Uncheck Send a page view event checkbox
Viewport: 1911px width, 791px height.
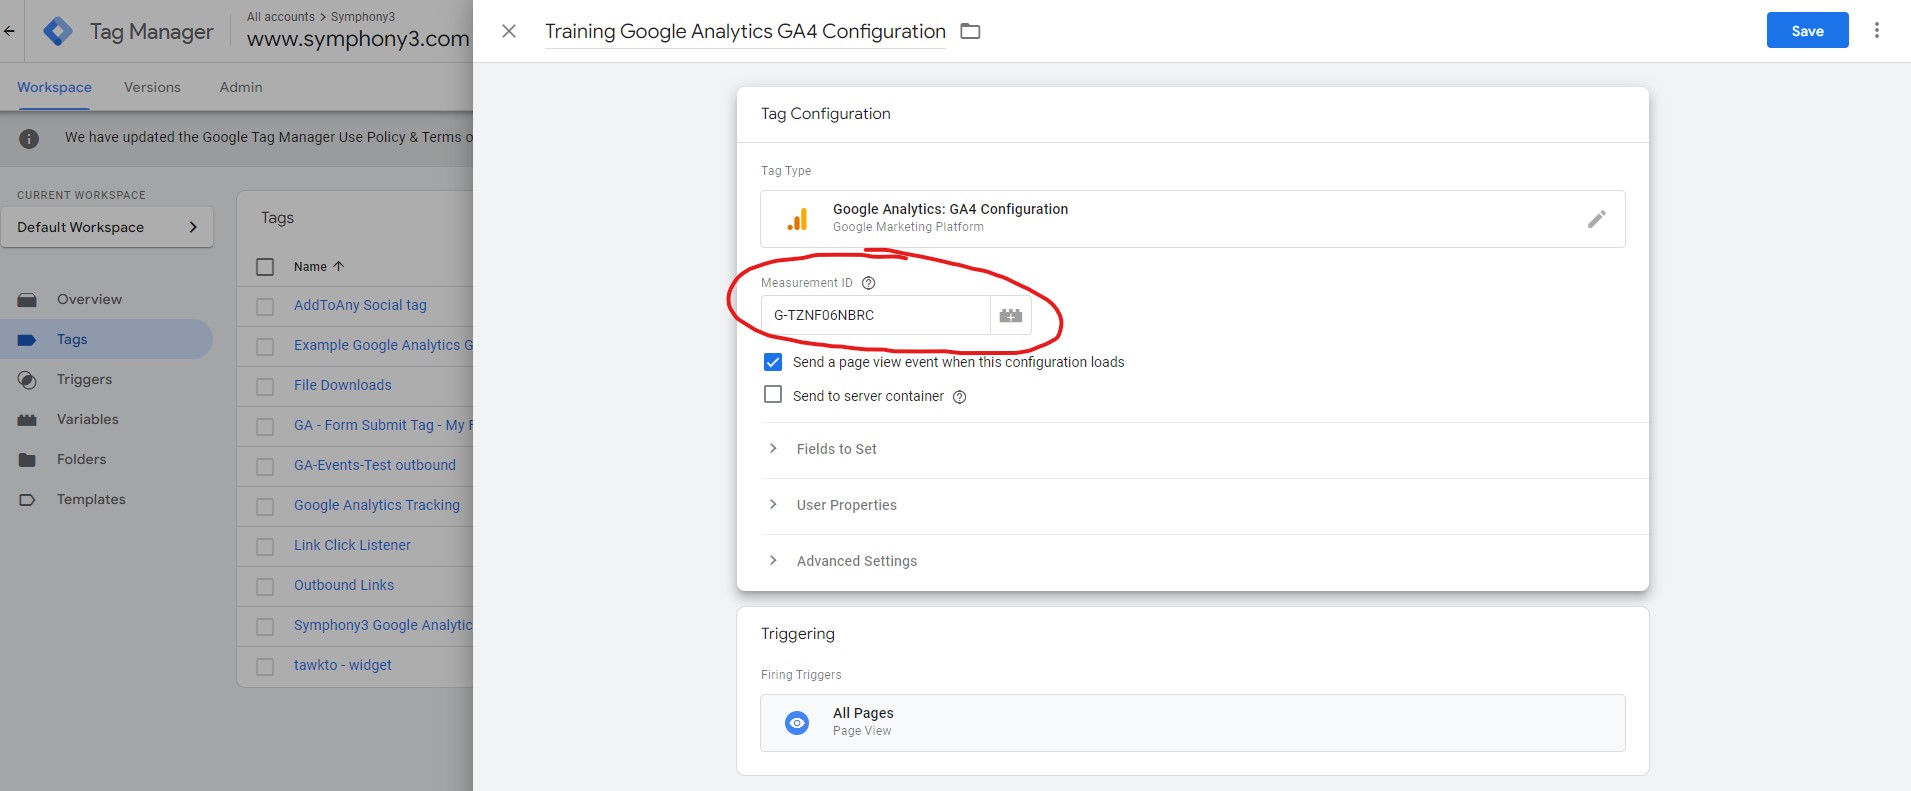(x=773, y=362)
